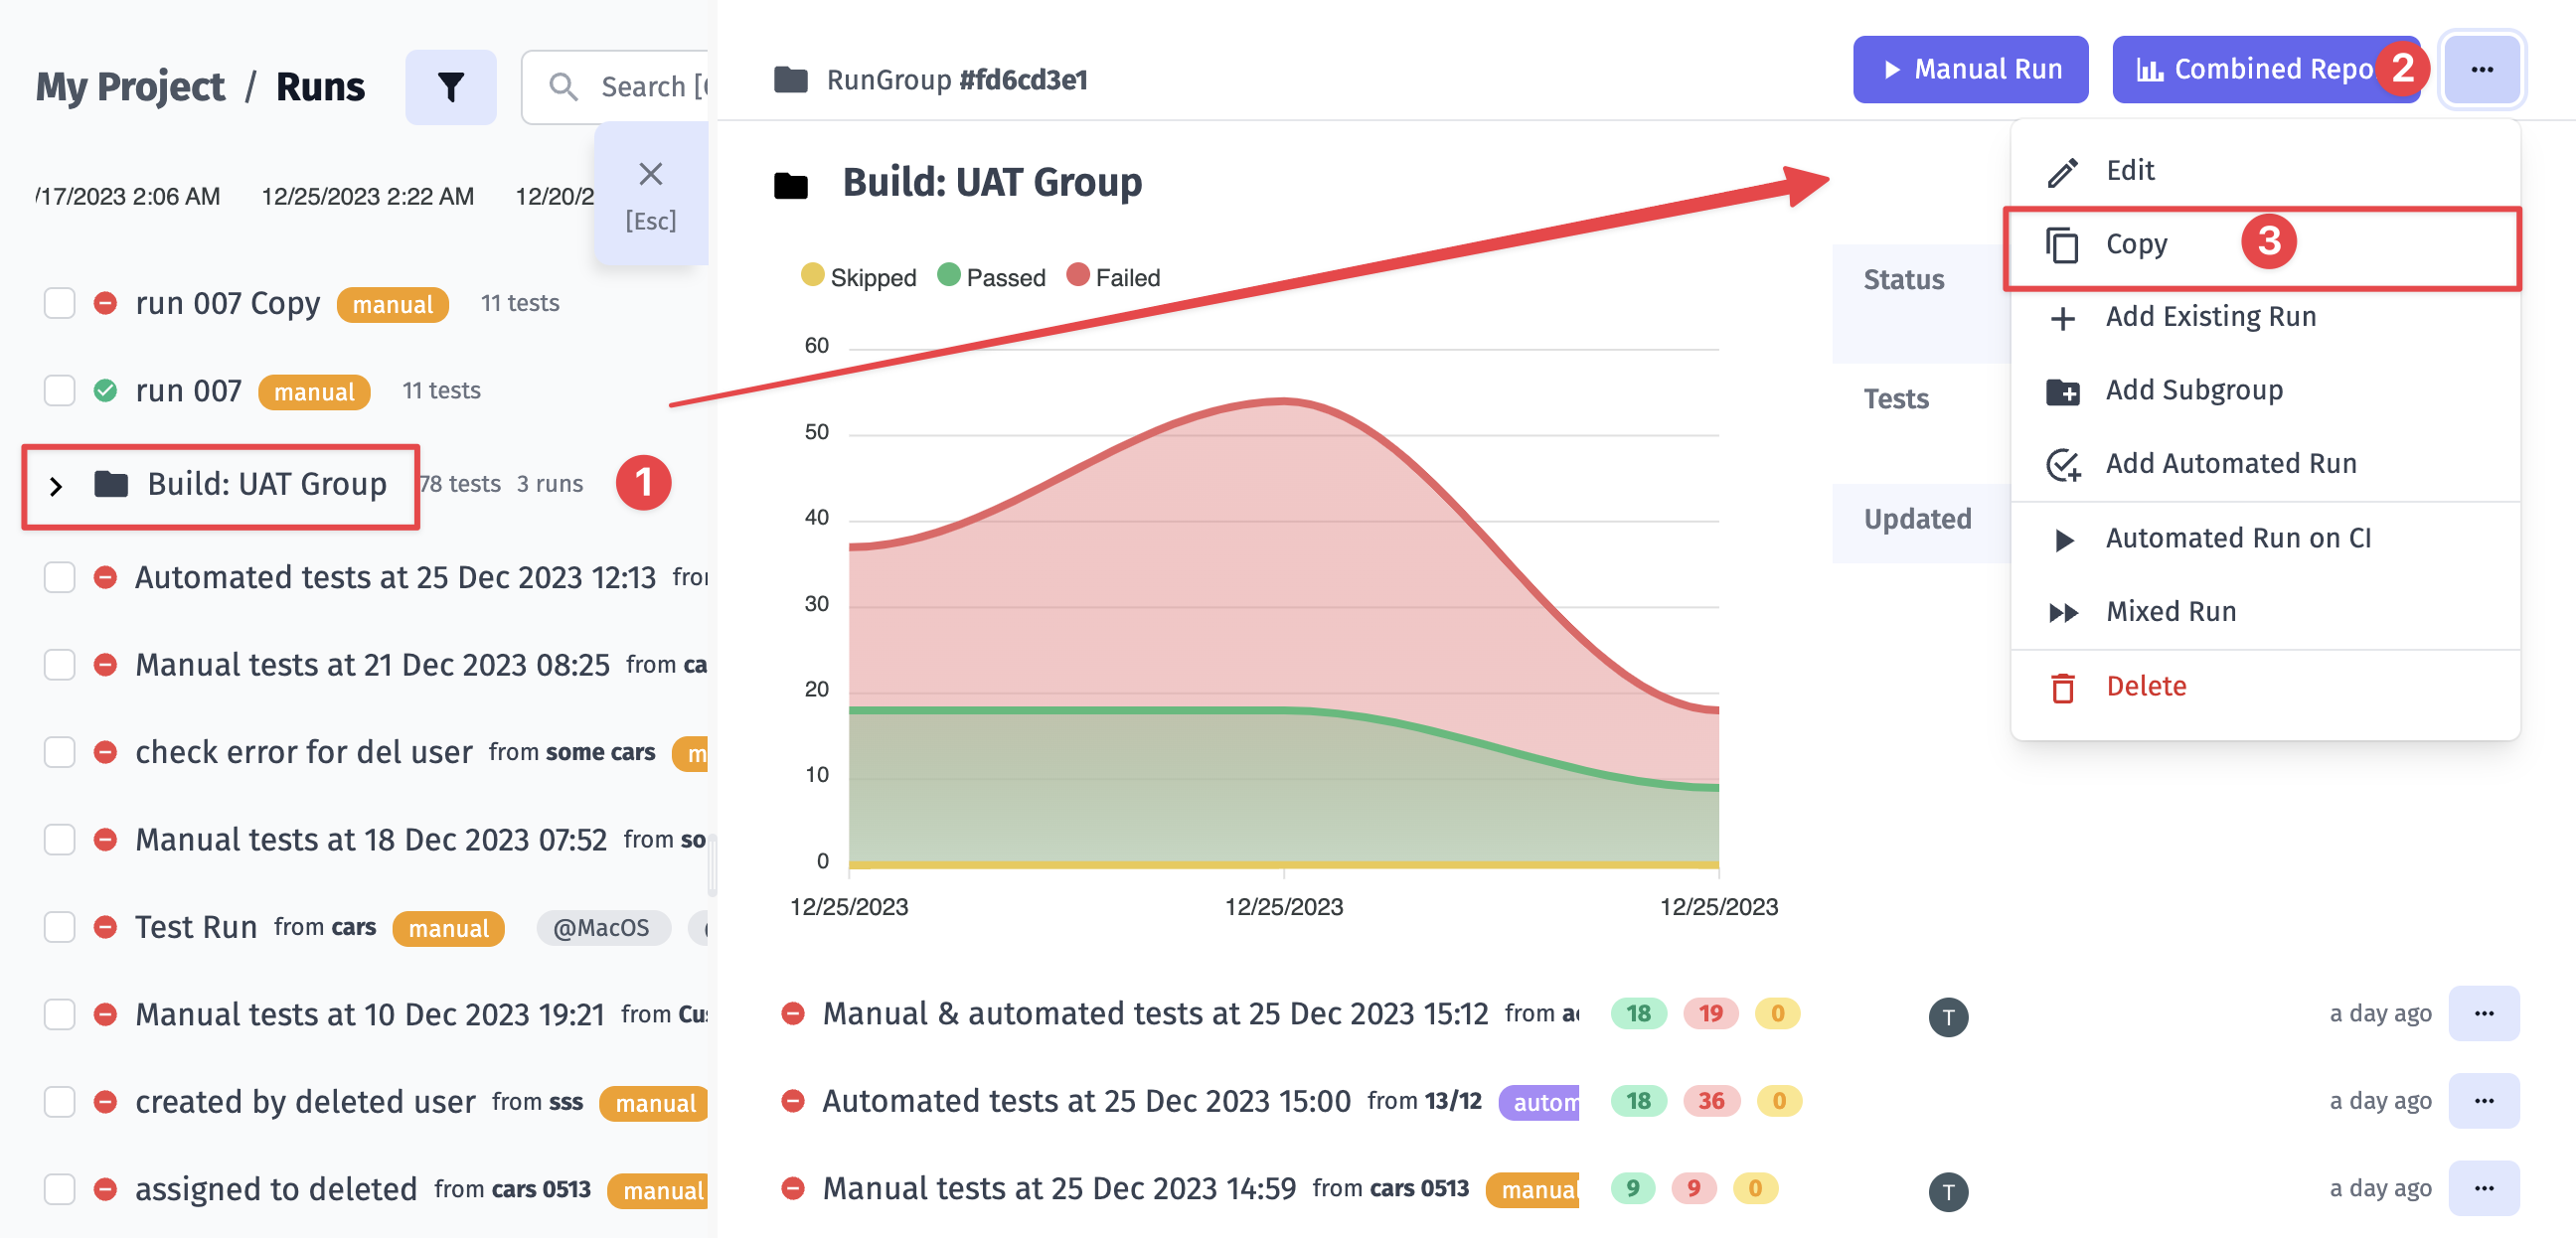
Task: Select checkbox for Manual tests at 21 Dec 08:25
Action: point(60,664)
